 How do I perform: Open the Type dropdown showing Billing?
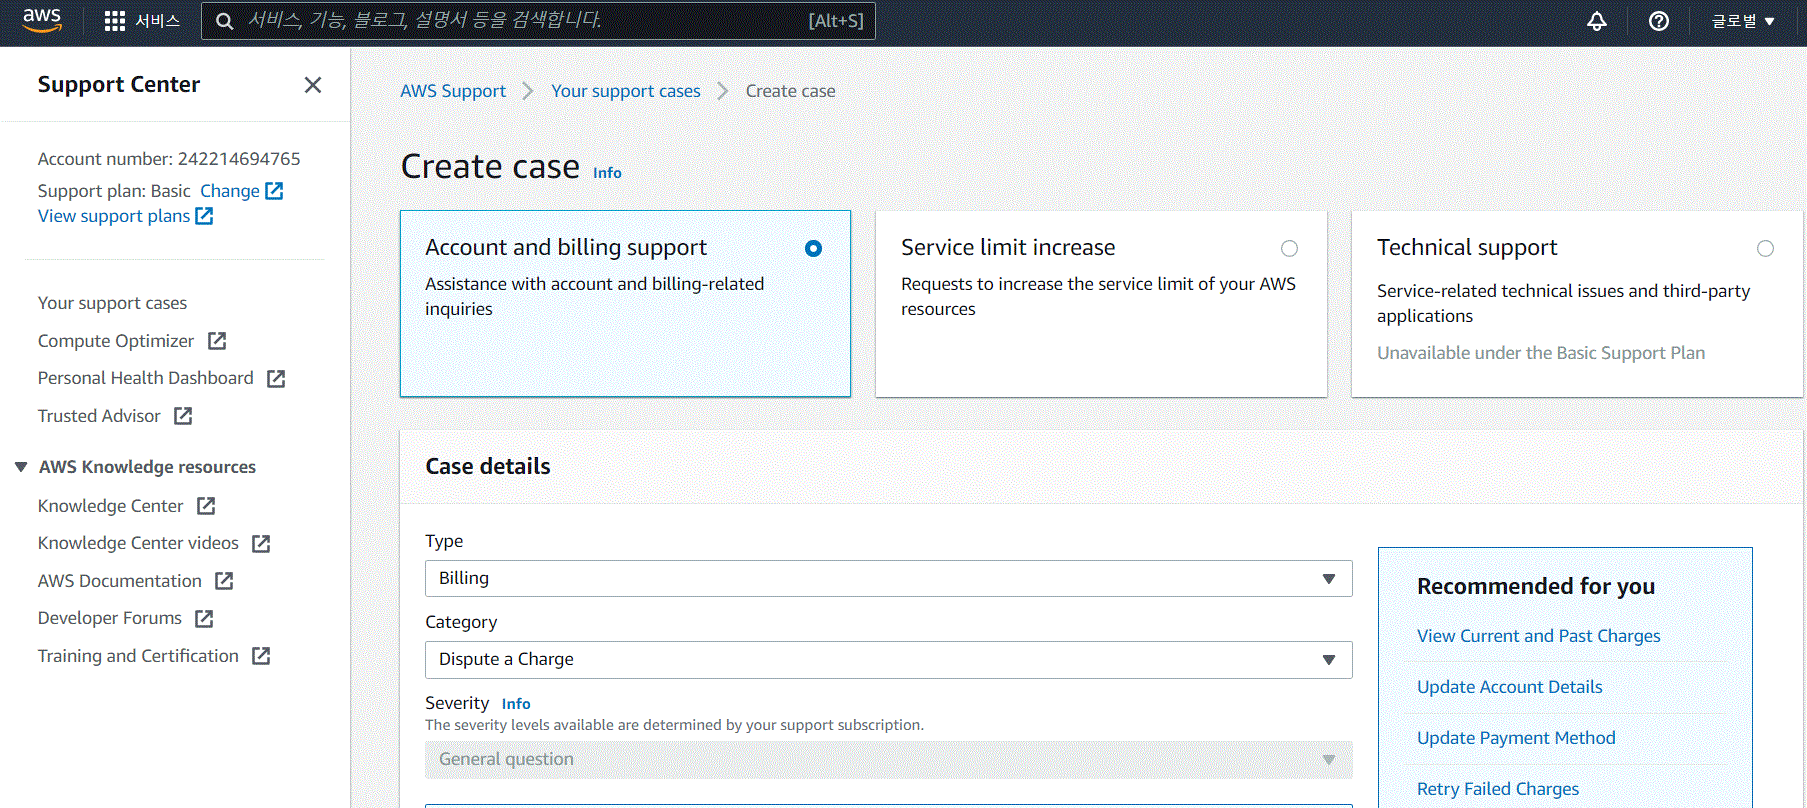coord(888,578)
